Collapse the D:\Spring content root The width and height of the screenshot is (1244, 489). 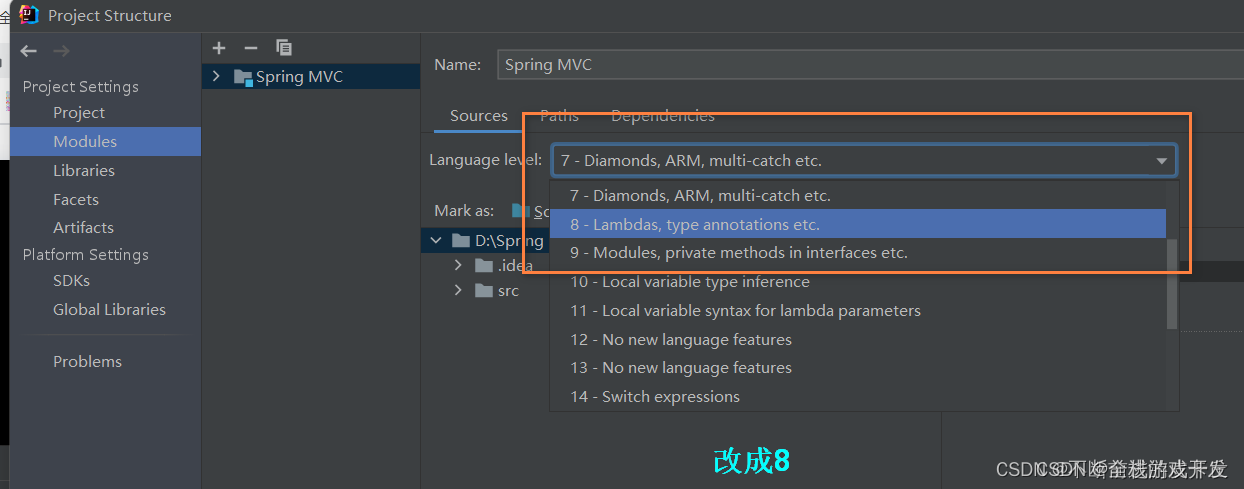(435, 241)
